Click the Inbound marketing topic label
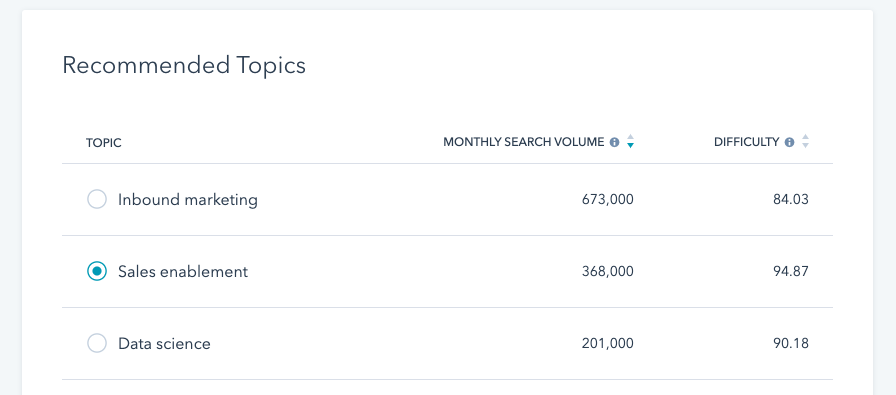 (188, 200)
